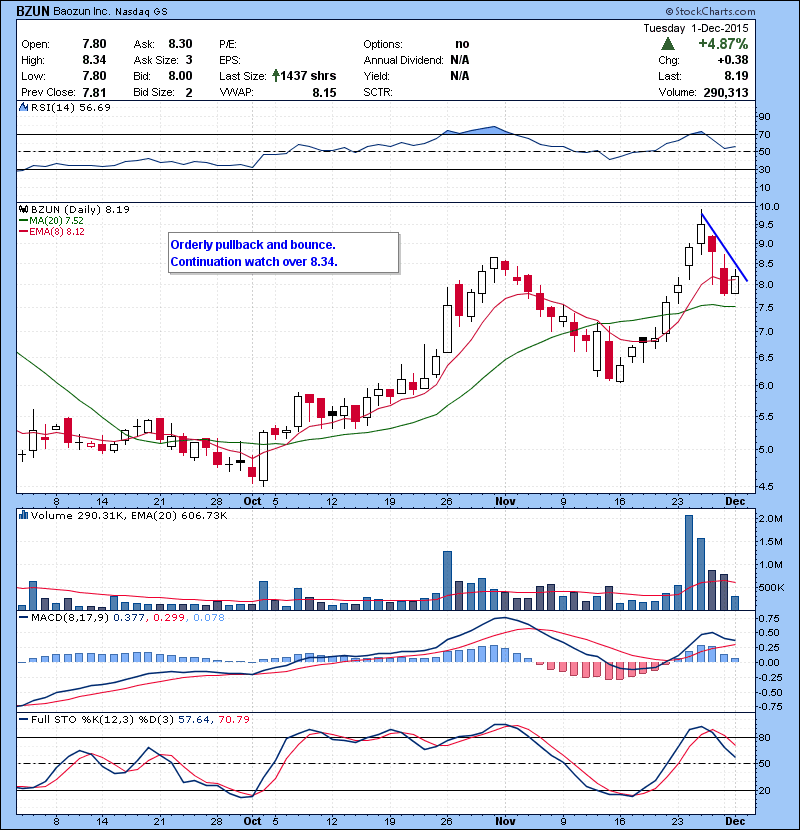Click the BZUN (Daily) candlestick icon
The height and width of the screenshot is (830, 800).
tap(23, 210)
